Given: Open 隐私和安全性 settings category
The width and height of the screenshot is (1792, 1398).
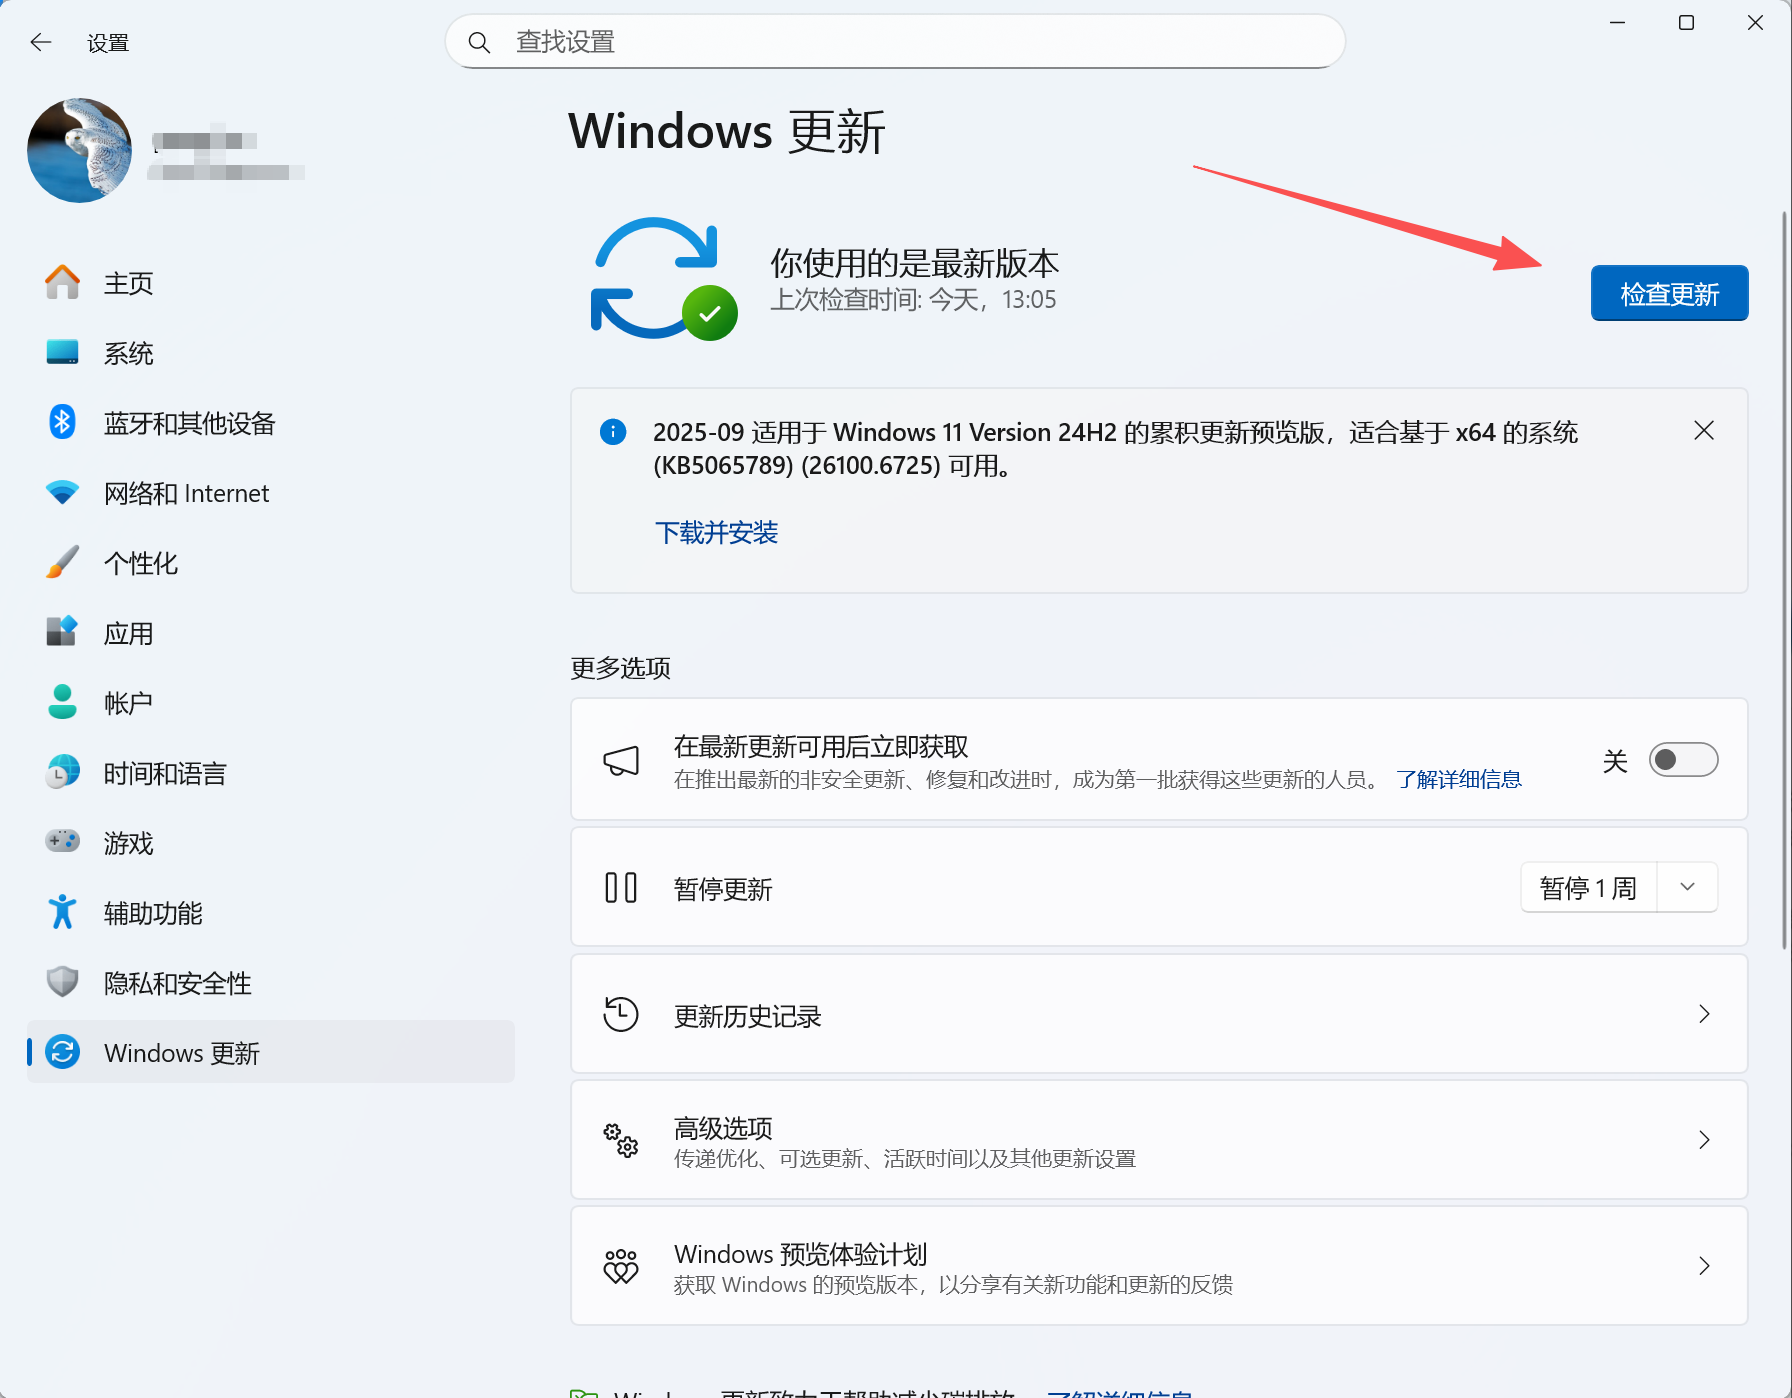Looking at the screenshot, I should pos(271,983).
